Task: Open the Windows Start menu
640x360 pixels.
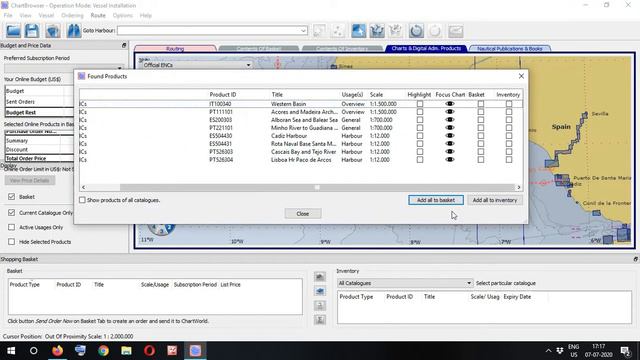Action: tap(11, 351)
